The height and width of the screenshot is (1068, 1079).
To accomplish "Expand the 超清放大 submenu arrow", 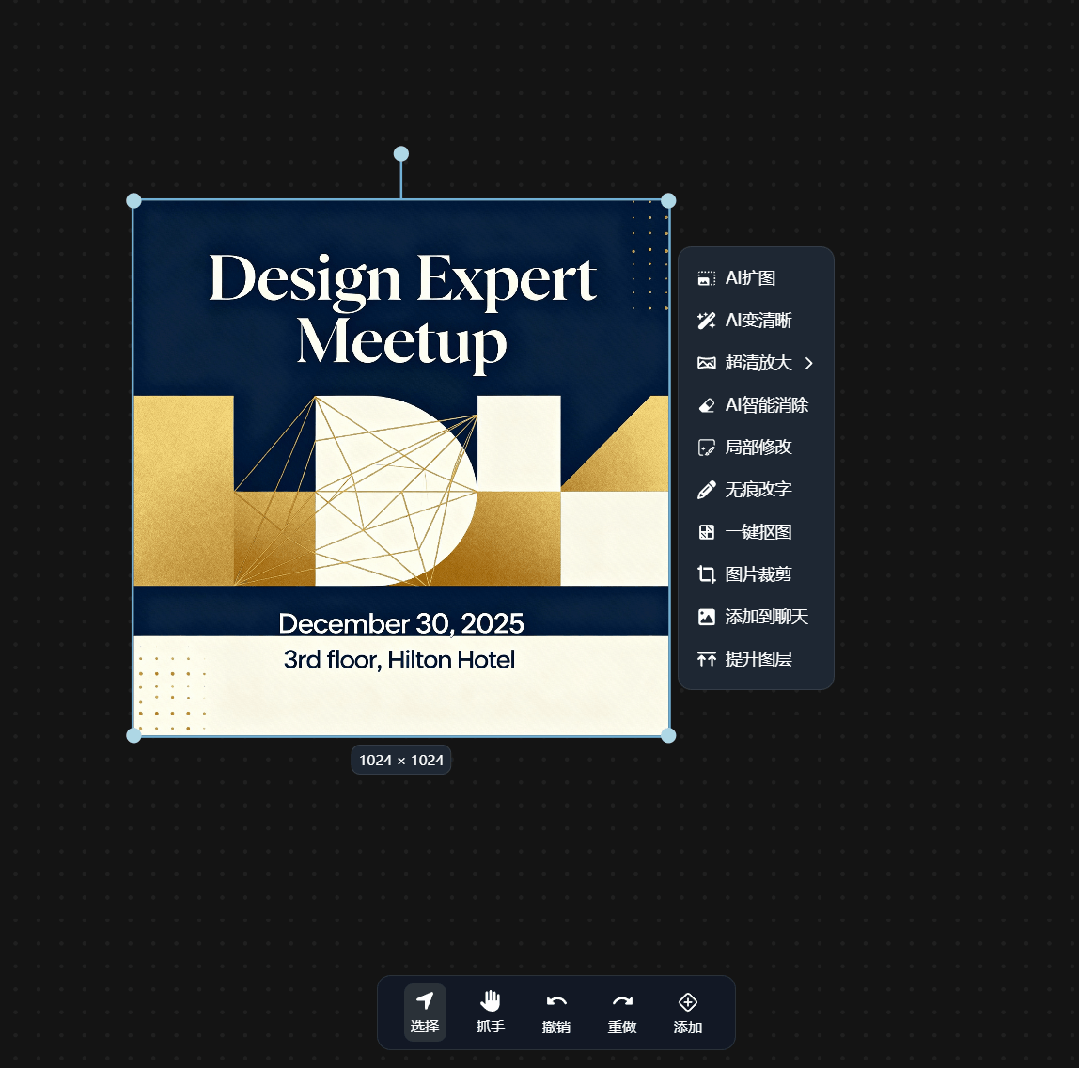I will pyautogui.click(x=810, y=363).
